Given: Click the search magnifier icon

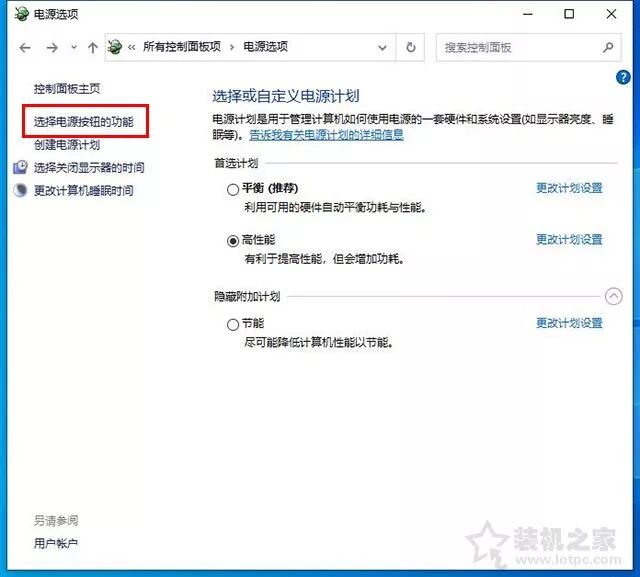Looking at the screenshot, I should point(608,47).
